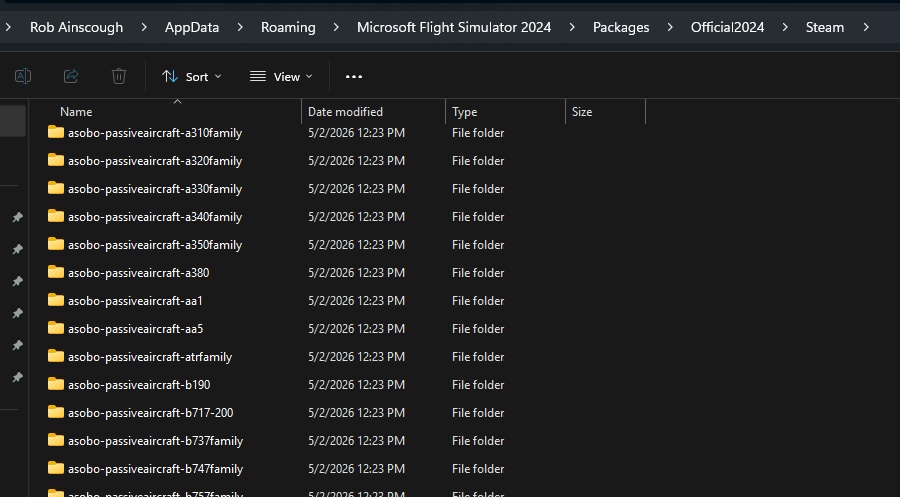This screenshot has height=497, width=900.
Task: Navigate to Roaming breadcrumb
Action: [288, 27]
